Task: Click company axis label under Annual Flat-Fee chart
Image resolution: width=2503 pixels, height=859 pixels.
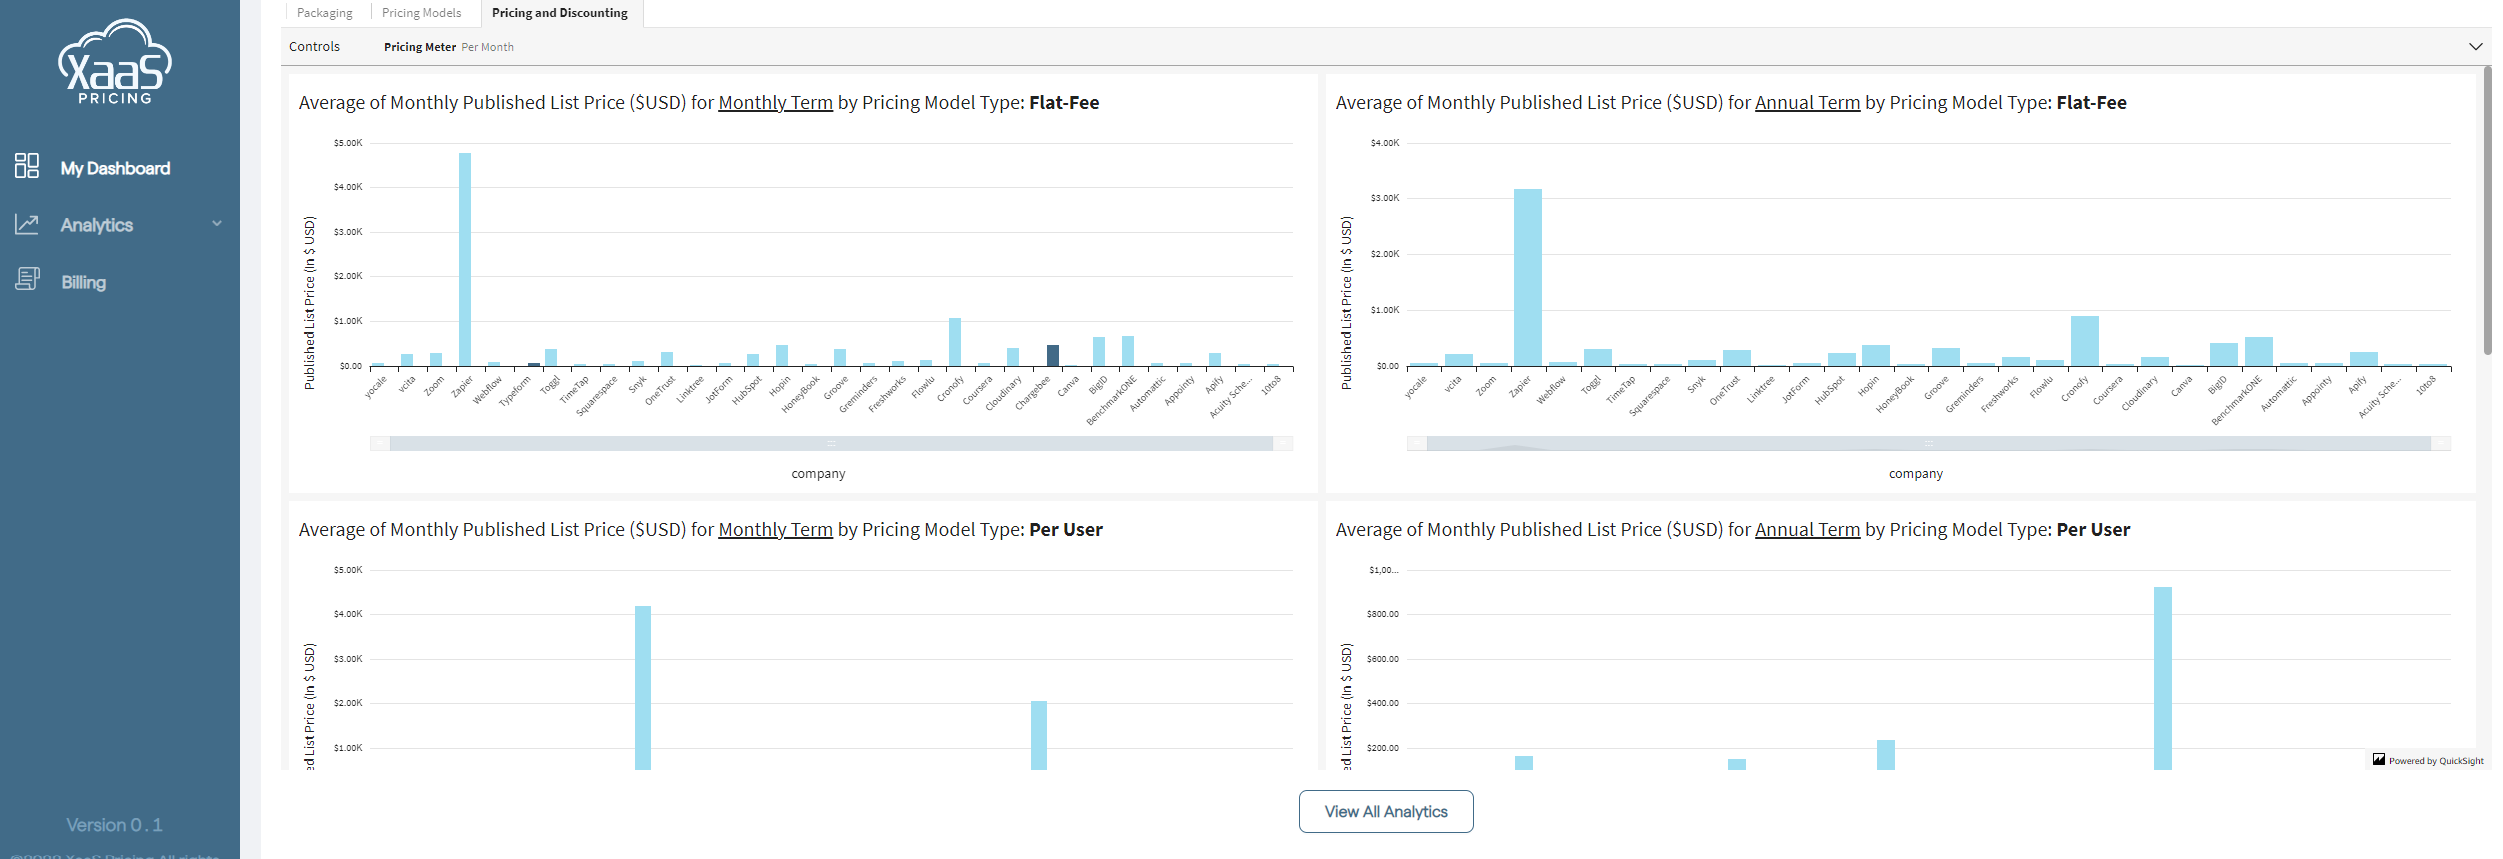Action: (1916, 473)
